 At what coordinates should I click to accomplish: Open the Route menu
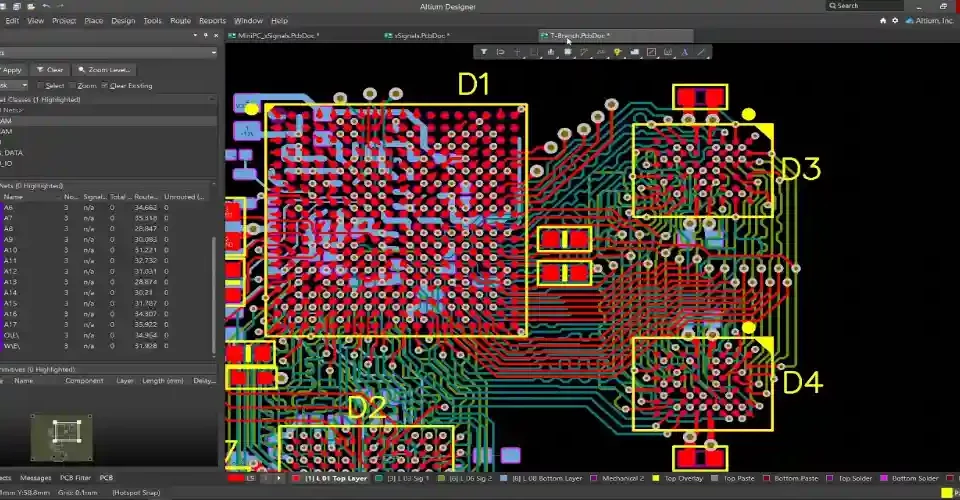pyautogui.click(x=180, y=21)
